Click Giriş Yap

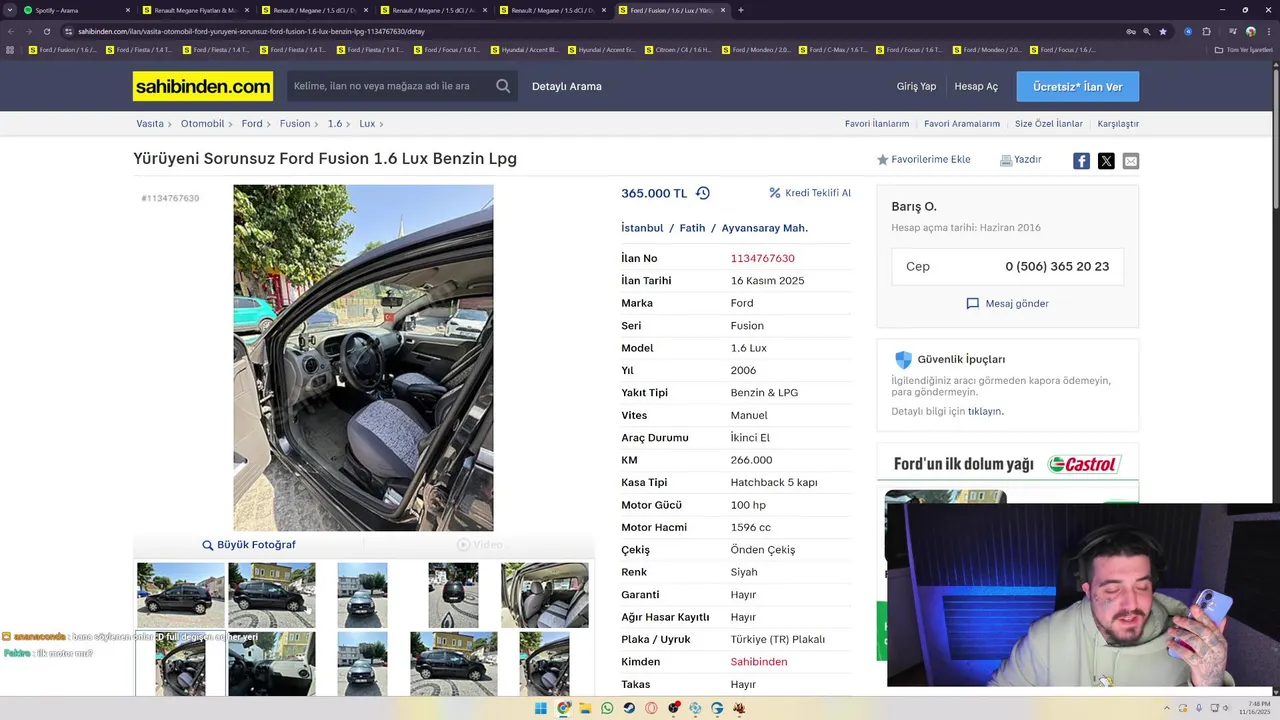click(916, 87)
